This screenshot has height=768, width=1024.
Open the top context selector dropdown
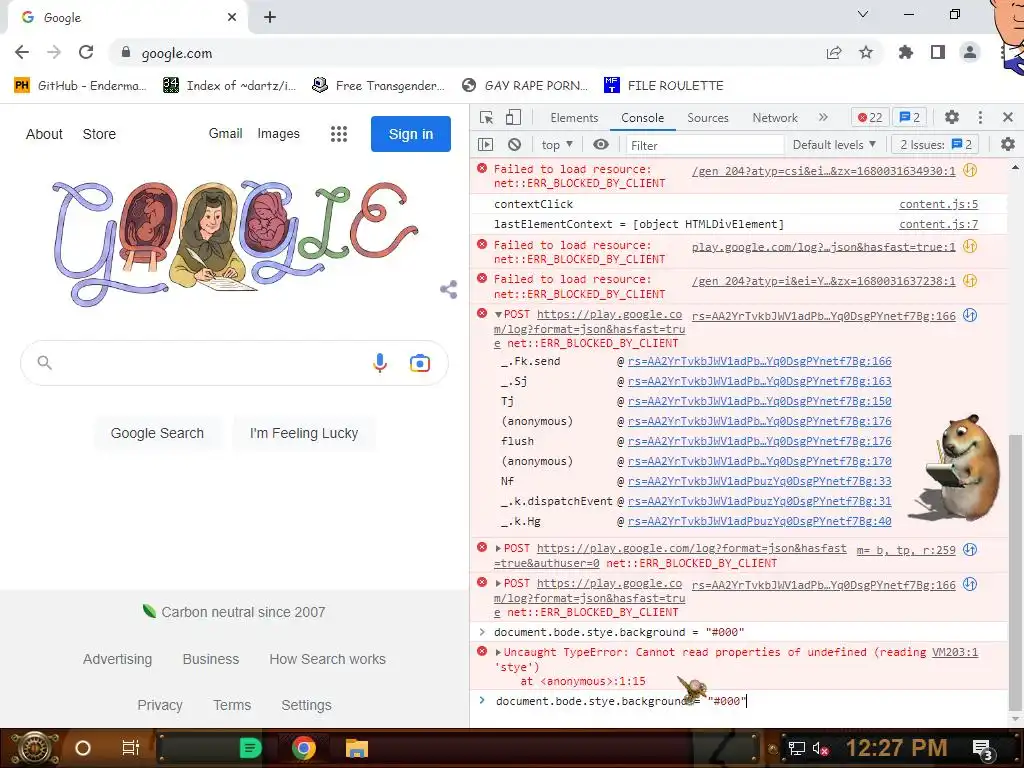tap(557, 145)
